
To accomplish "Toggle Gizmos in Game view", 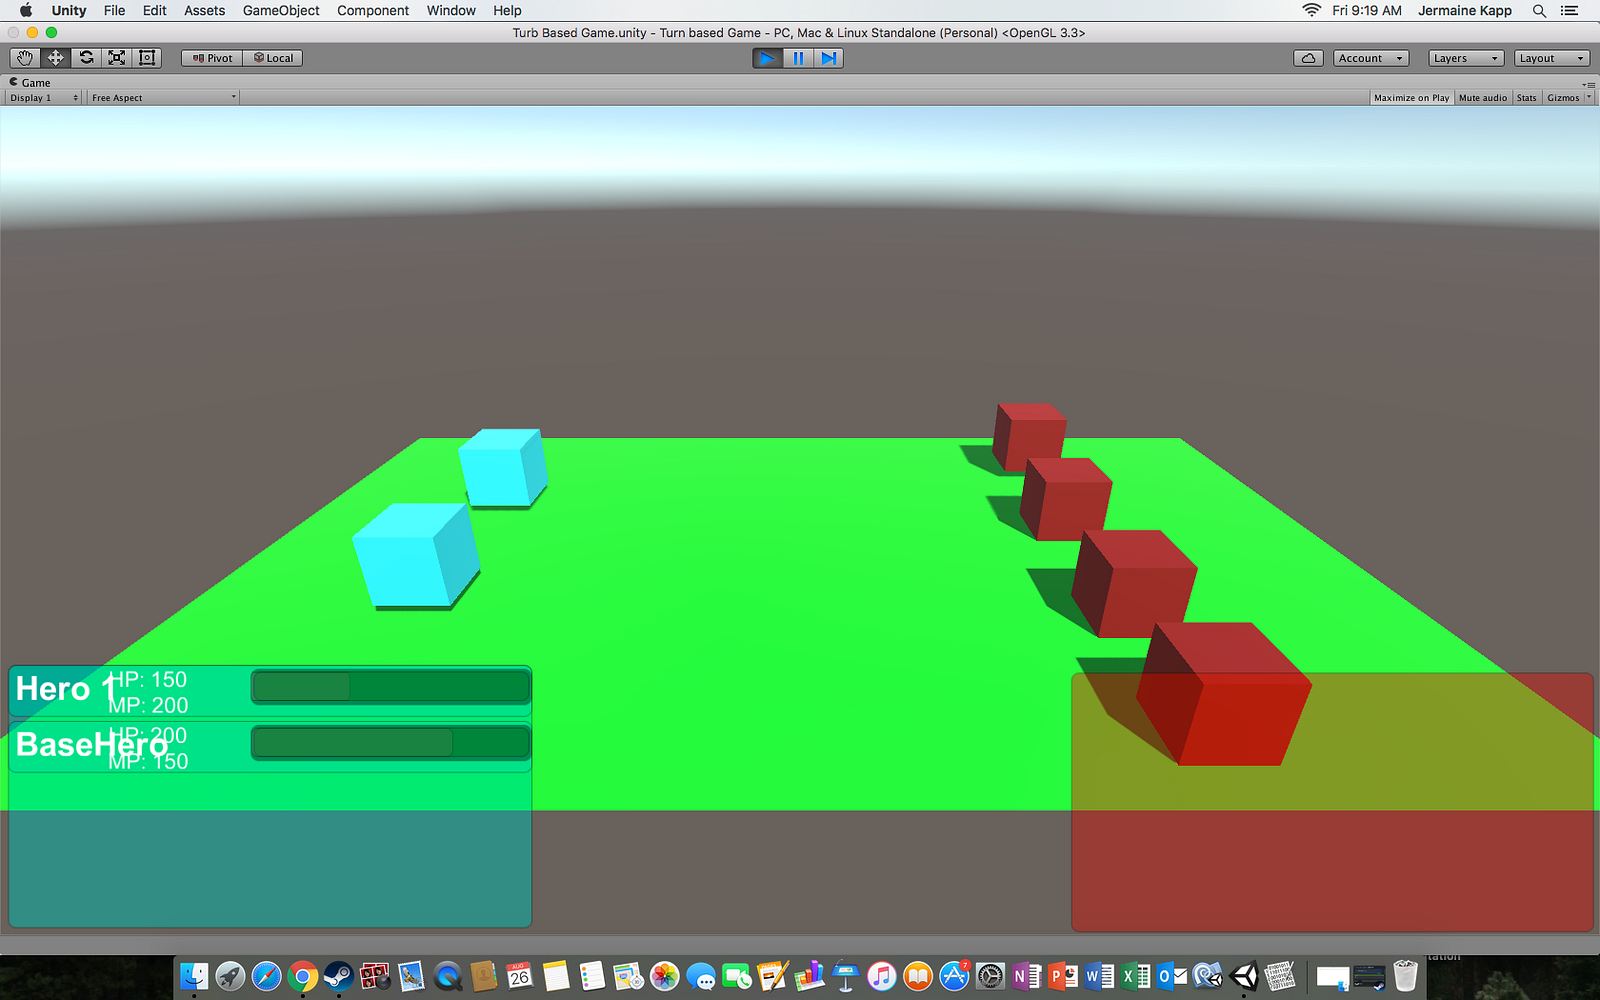I will [x=1563, y=98].
